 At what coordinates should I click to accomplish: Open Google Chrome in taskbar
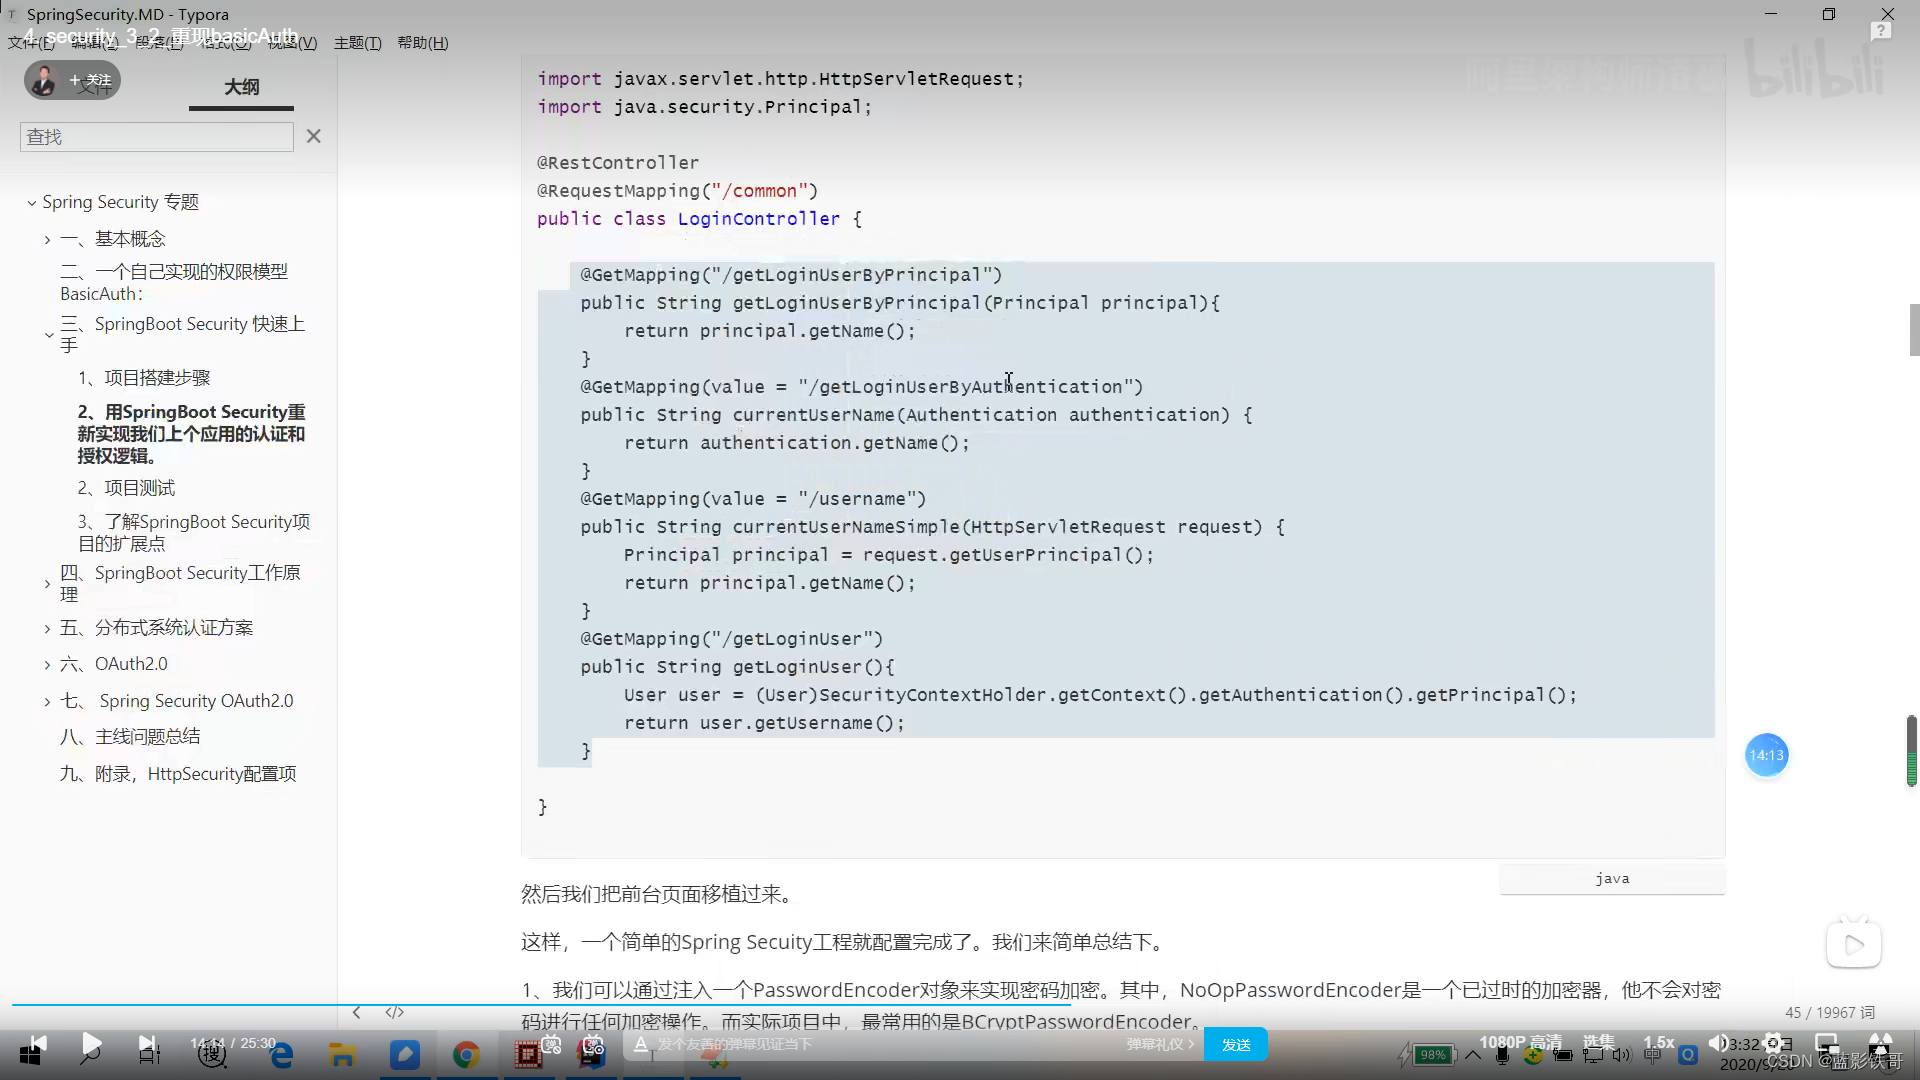click(466, 1055)
